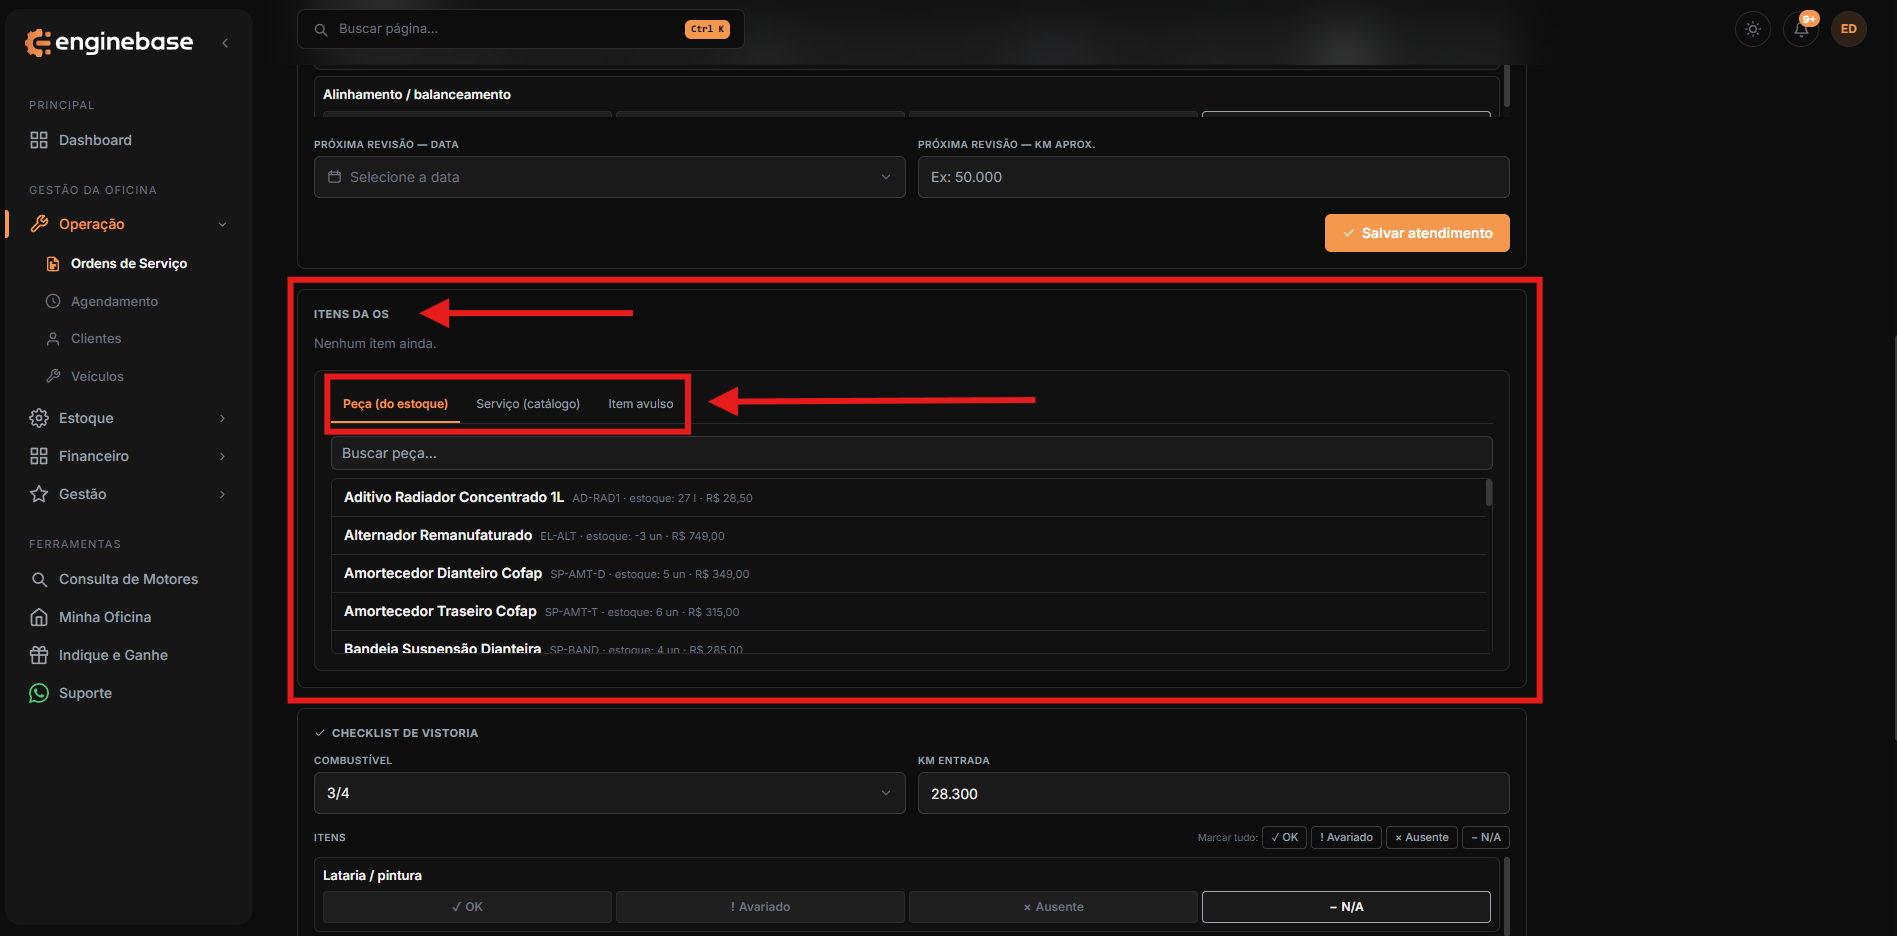Screen dimensions: 1897x936
Task: Expand the Estoque submenu chevron
Action: (x=222, y=418)
